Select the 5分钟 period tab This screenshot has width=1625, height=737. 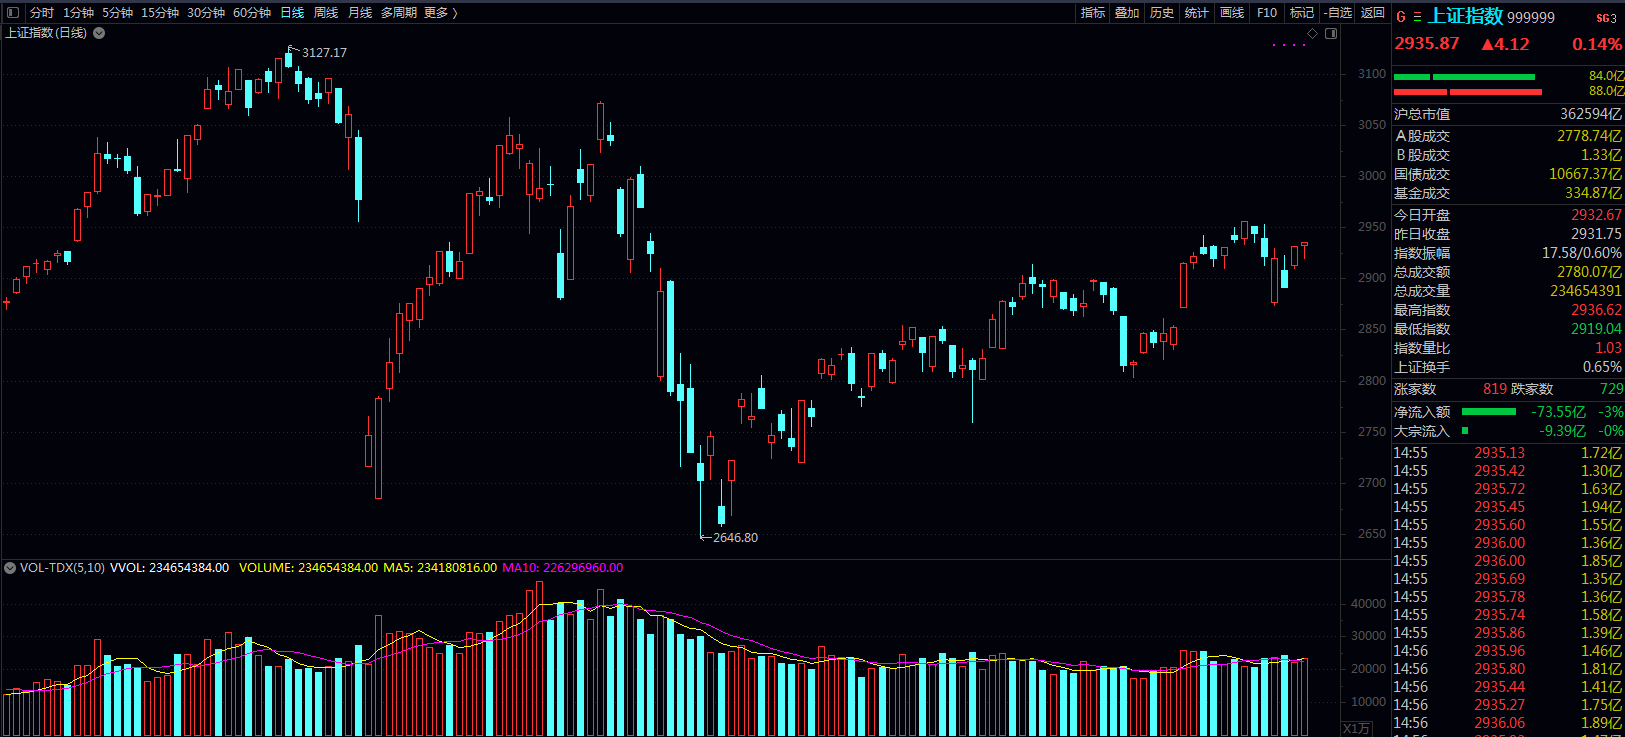[x=117, y=13]
